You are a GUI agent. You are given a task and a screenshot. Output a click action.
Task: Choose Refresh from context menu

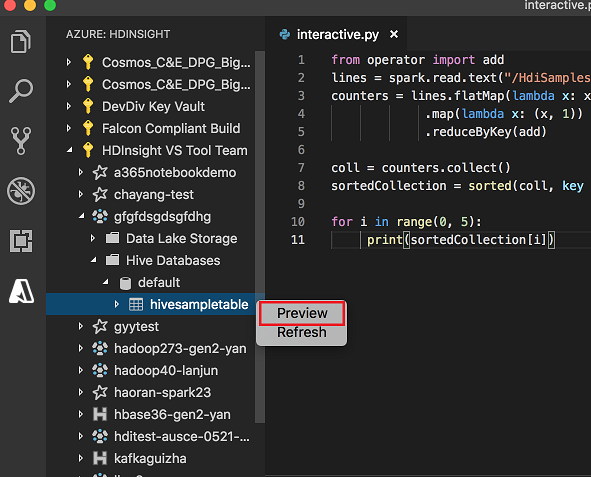[302, 333]
